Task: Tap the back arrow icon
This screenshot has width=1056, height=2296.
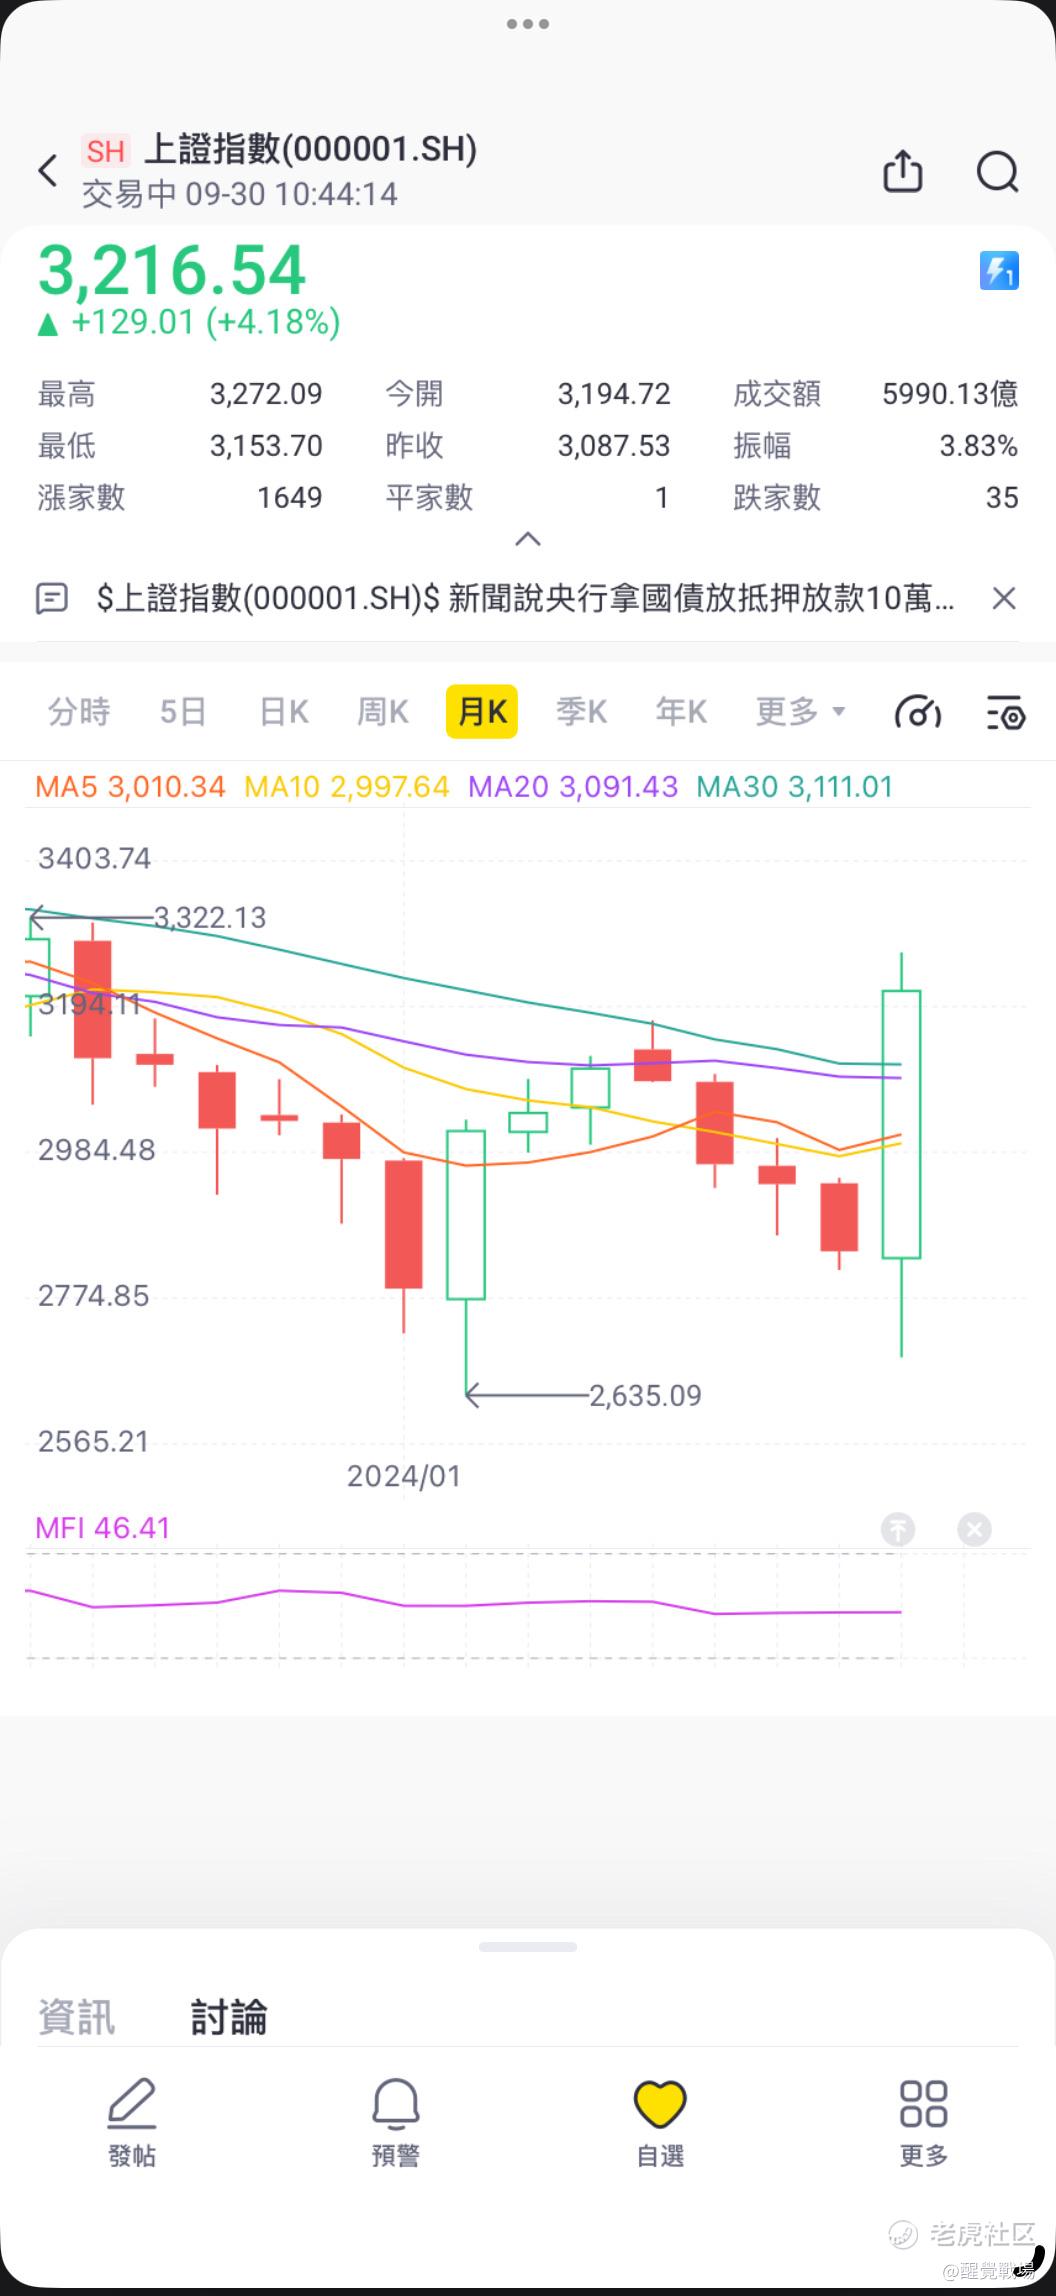Action: coord(48,171)
